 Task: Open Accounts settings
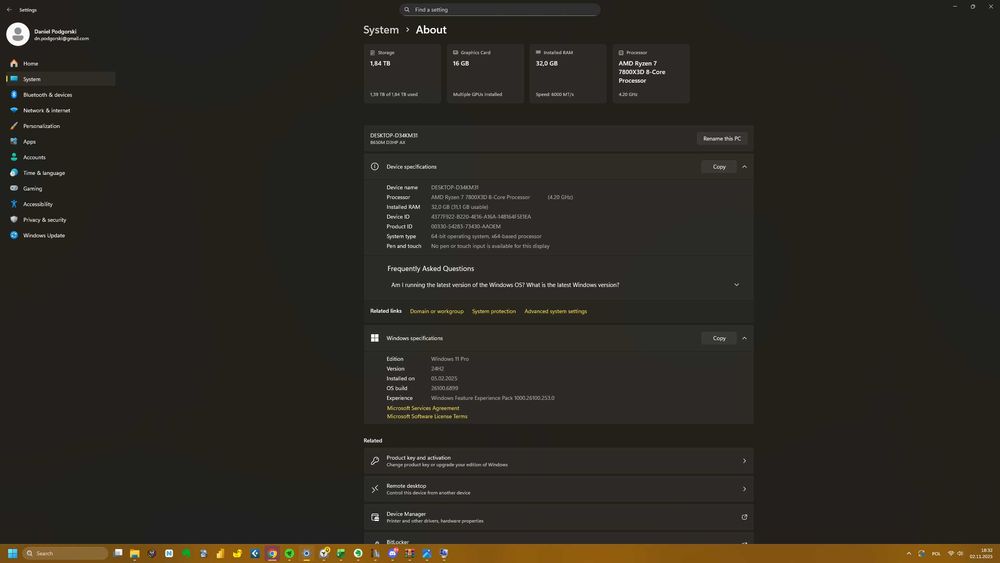coord(34,157)
